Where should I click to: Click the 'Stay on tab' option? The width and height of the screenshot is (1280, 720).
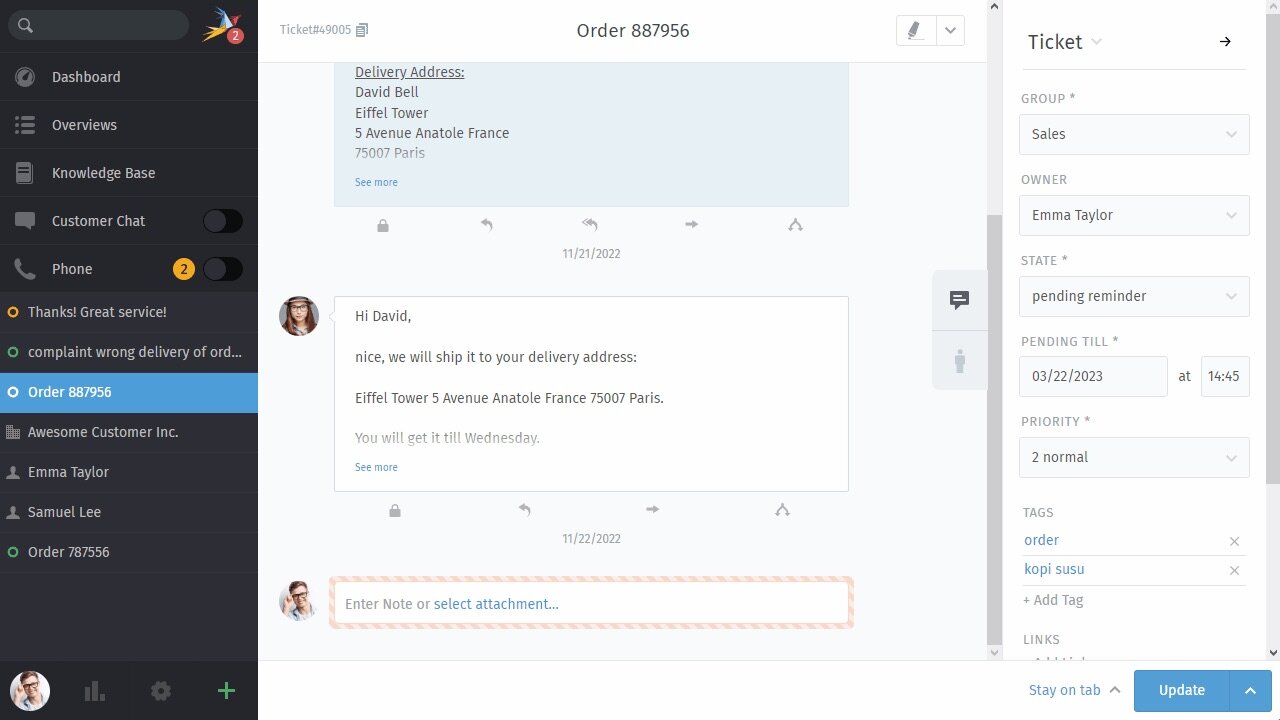tap(1074, 690)
